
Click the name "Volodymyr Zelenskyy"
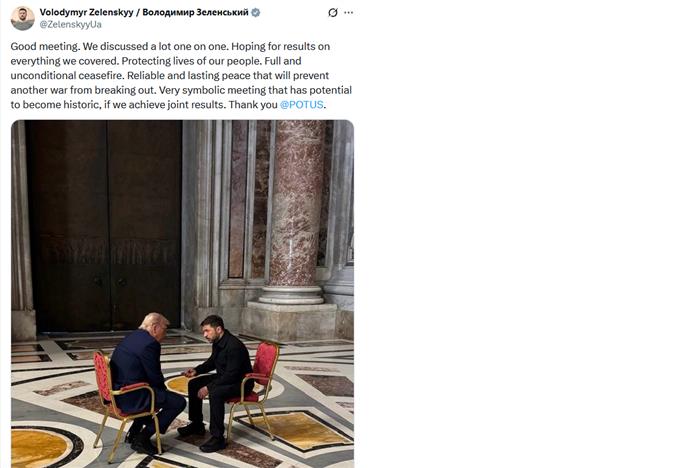pos(87,13)
